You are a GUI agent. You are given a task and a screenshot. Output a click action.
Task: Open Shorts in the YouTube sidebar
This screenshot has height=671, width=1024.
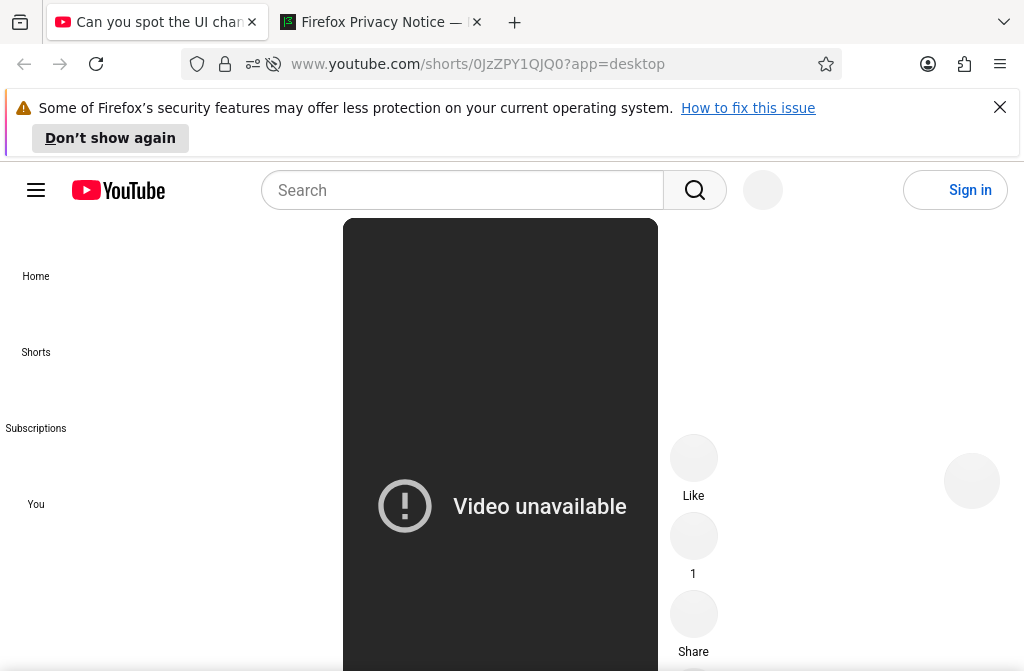pos(36,352)
